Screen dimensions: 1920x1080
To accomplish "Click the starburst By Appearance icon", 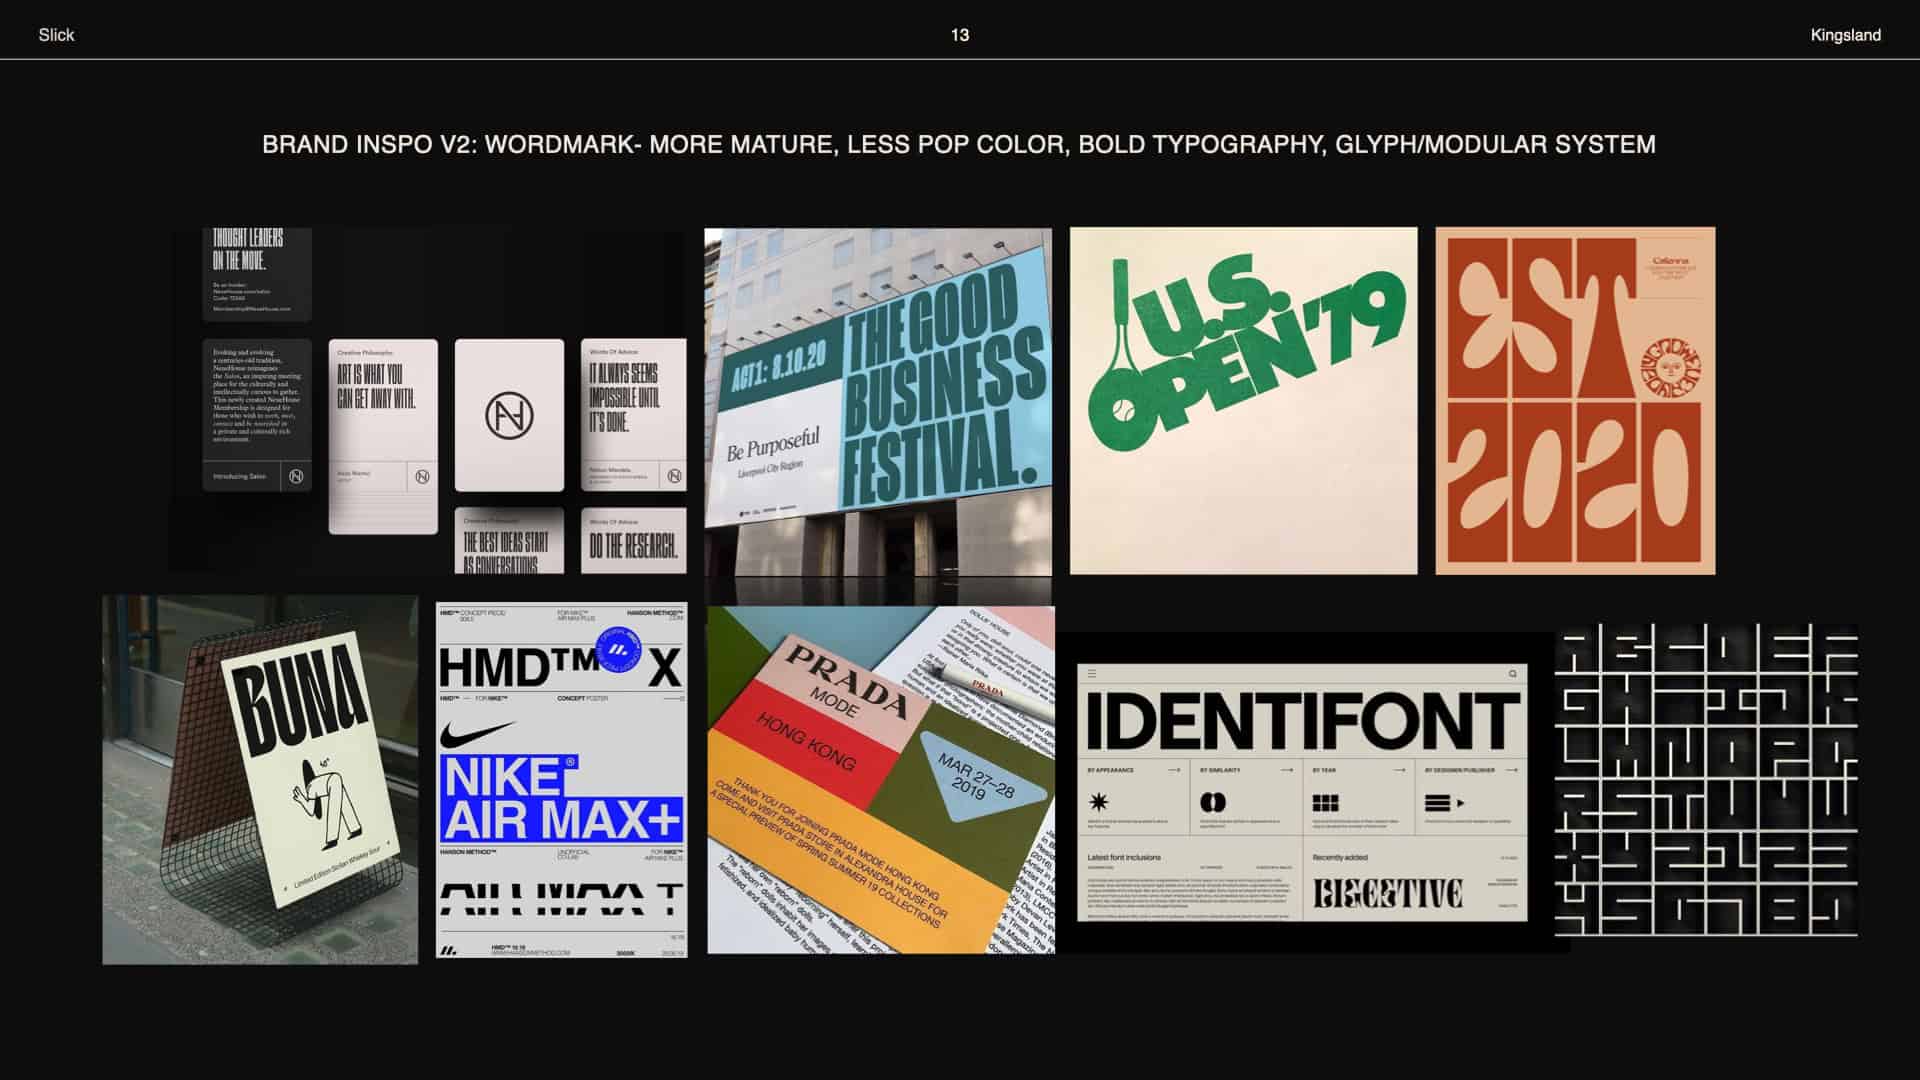I will [1098, 802].
